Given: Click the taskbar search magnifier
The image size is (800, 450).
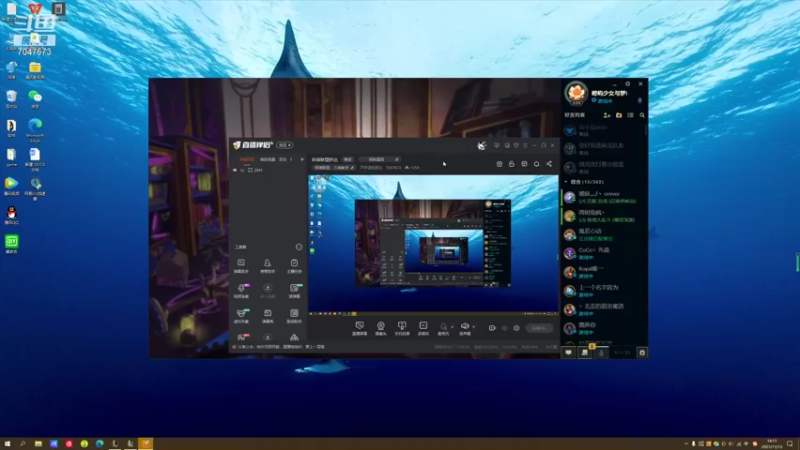Looking at the screenshot, I should pos(22,444).
